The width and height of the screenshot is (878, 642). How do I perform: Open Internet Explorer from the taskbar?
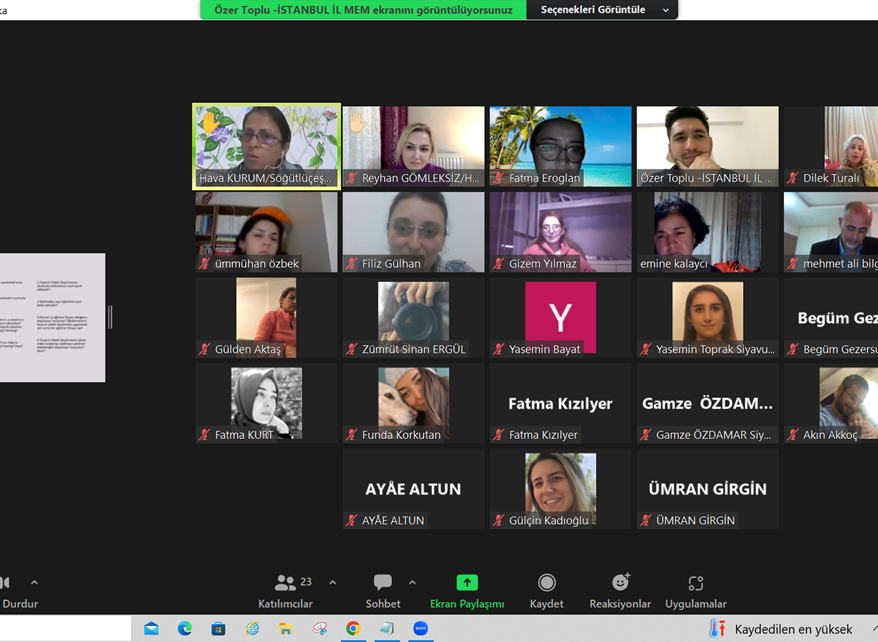click(253, 629)
